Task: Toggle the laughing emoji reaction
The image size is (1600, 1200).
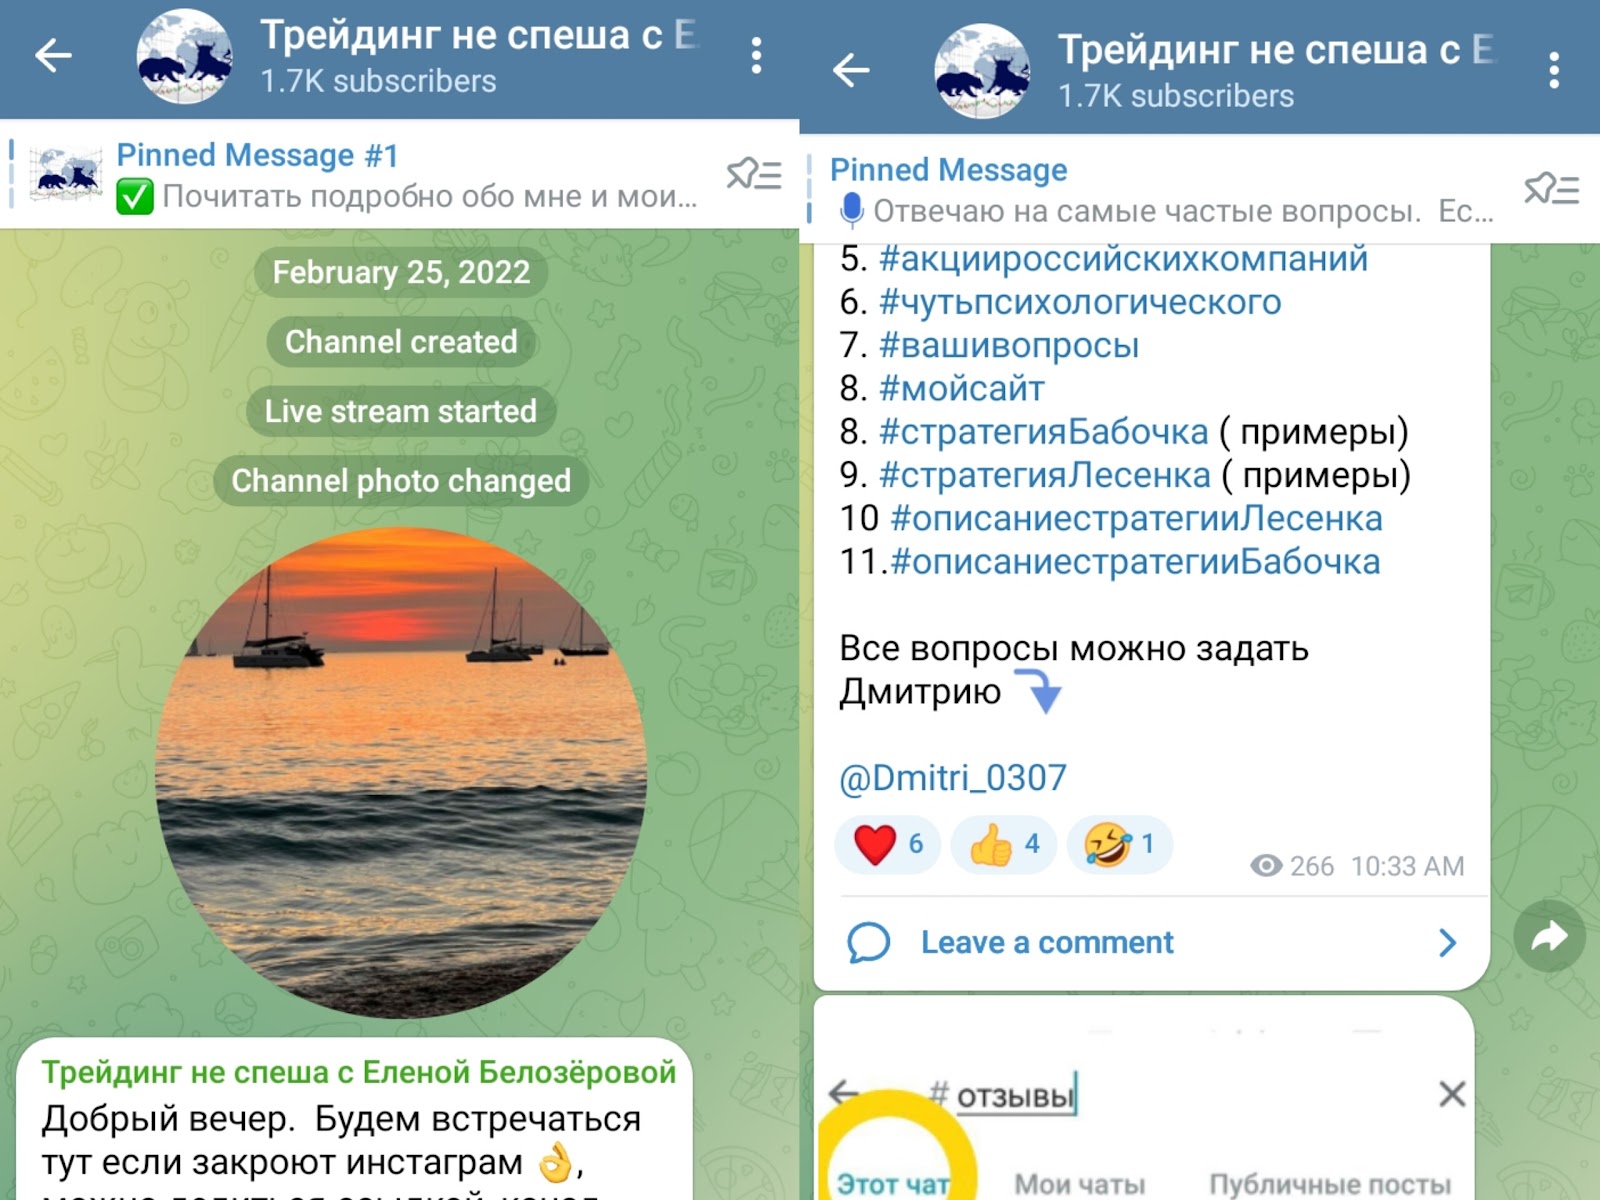Action: [x=1119, y=845]
